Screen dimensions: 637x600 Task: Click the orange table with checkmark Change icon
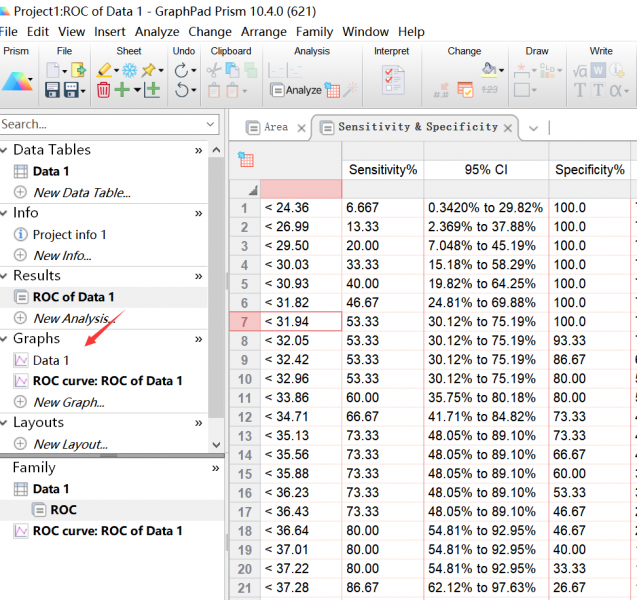[465, 90]
